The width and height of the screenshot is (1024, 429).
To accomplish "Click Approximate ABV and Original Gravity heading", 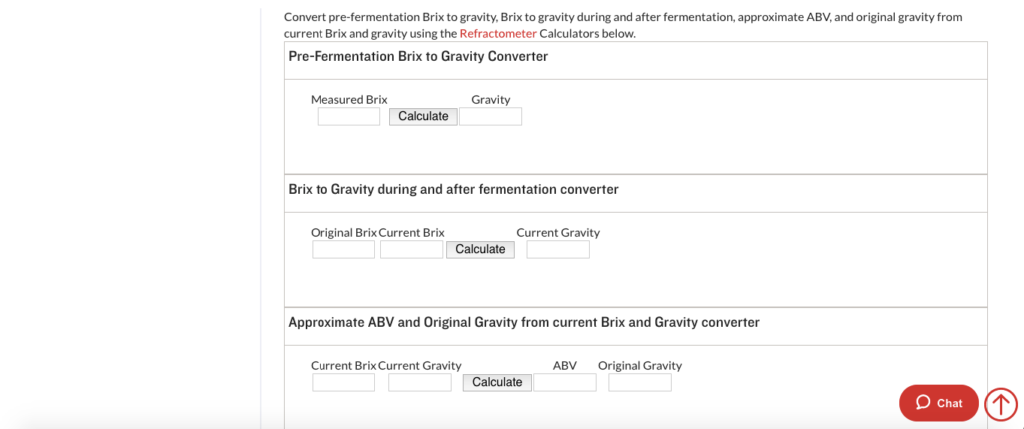I will (524, 323).
